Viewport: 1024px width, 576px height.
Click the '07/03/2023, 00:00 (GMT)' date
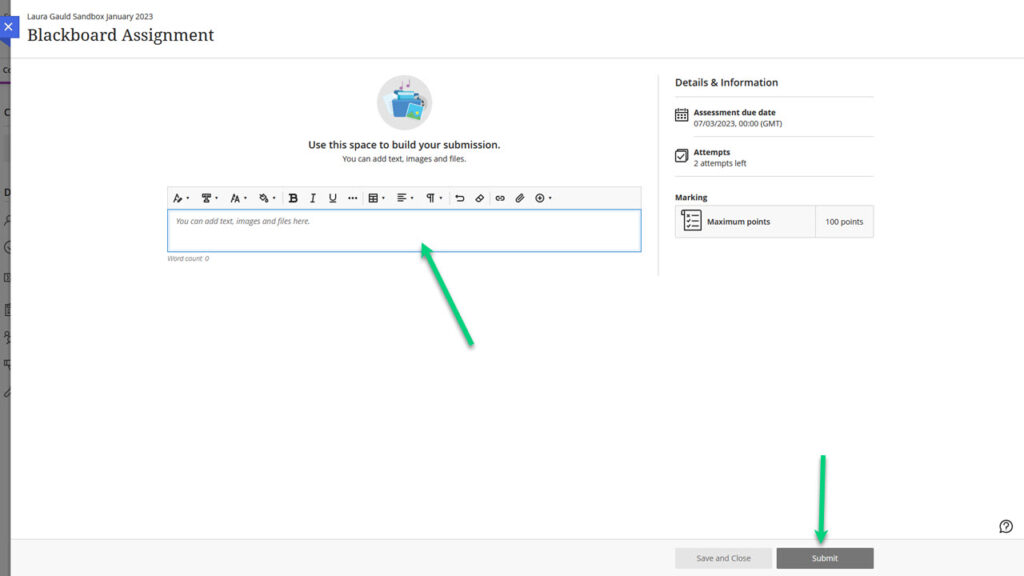738,123
